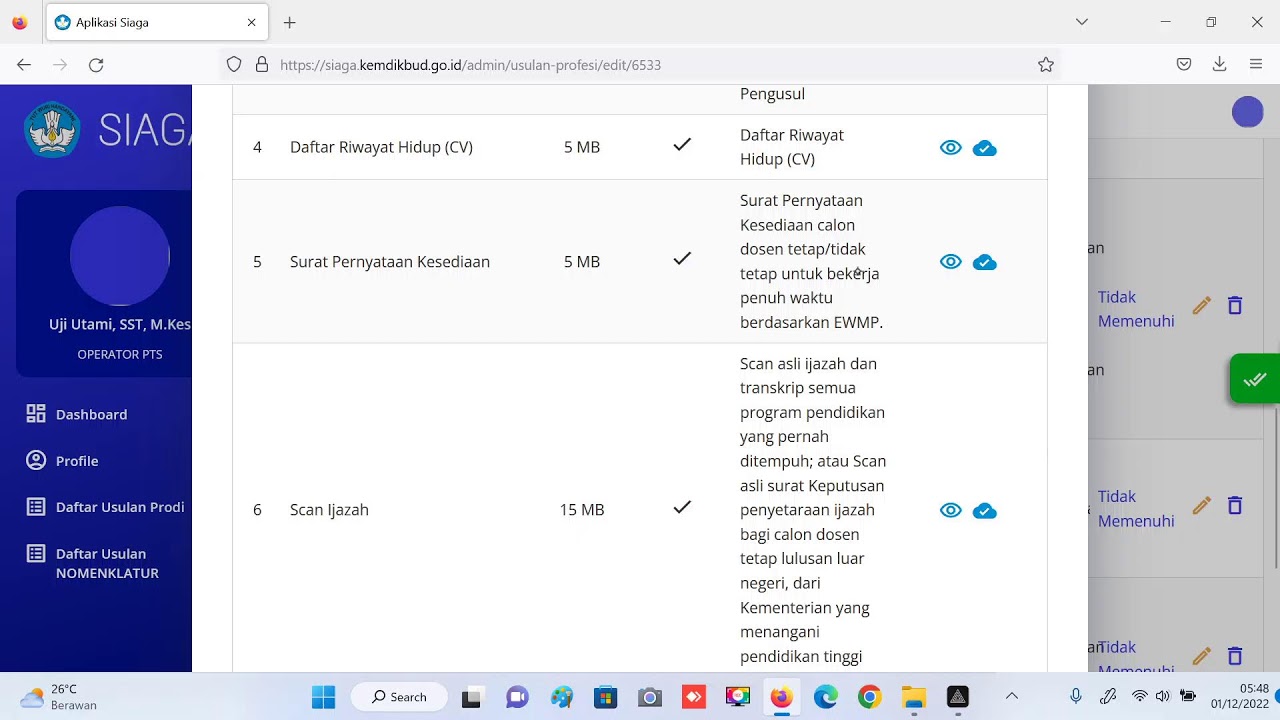1280x720 pixels.
Task: Click the browser forward arrow
Action: coord(60,65)
